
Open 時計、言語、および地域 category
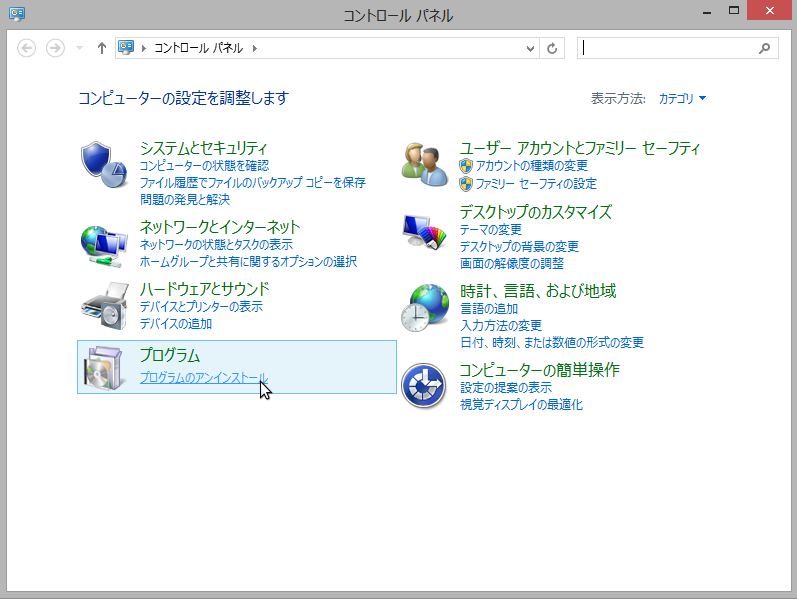(x=538, y=291)
